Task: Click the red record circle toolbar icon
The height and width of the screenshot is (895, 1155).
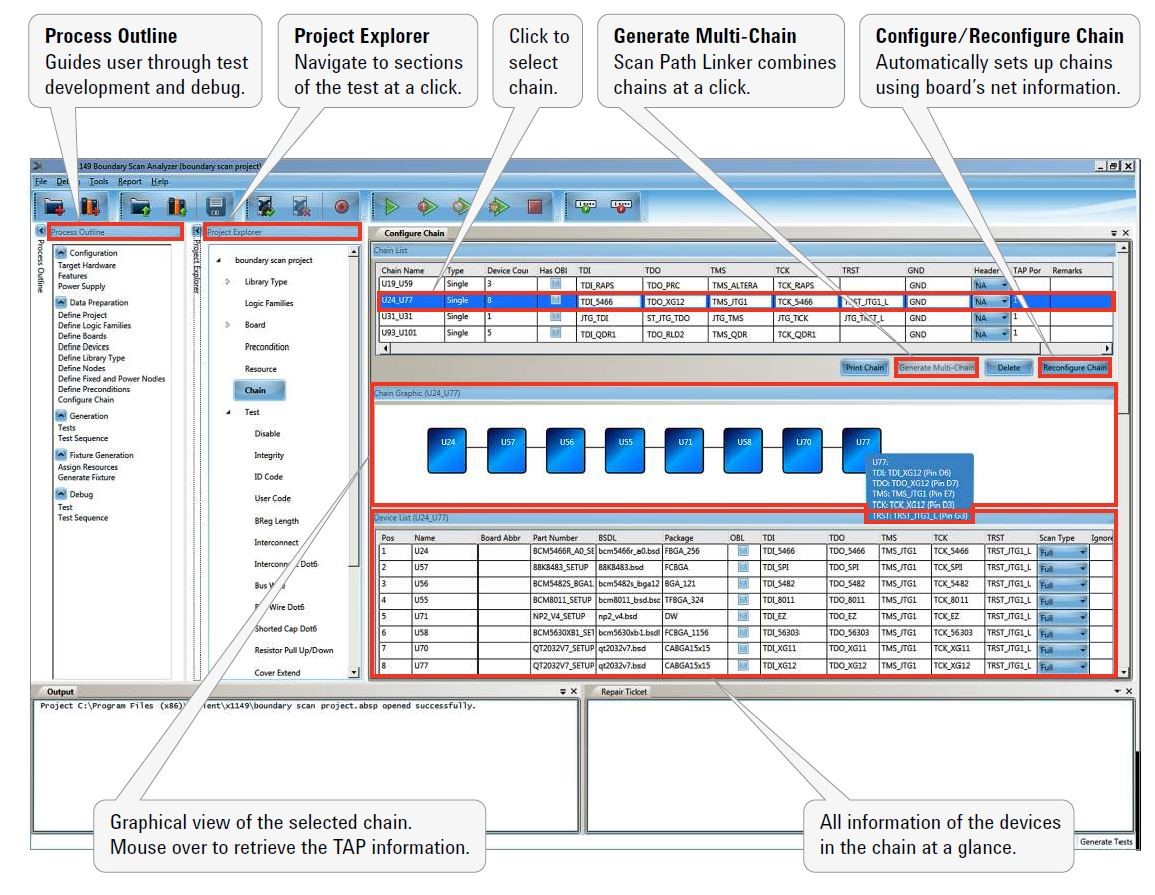Action: (x=341, y=207)
